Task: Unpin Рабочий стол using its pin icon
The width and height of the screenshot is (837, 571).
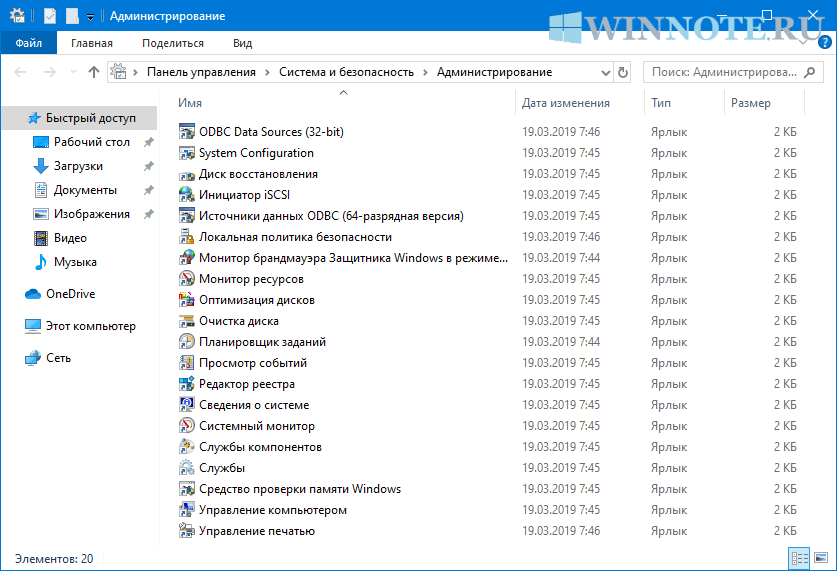Action: (x=148, y=142)
